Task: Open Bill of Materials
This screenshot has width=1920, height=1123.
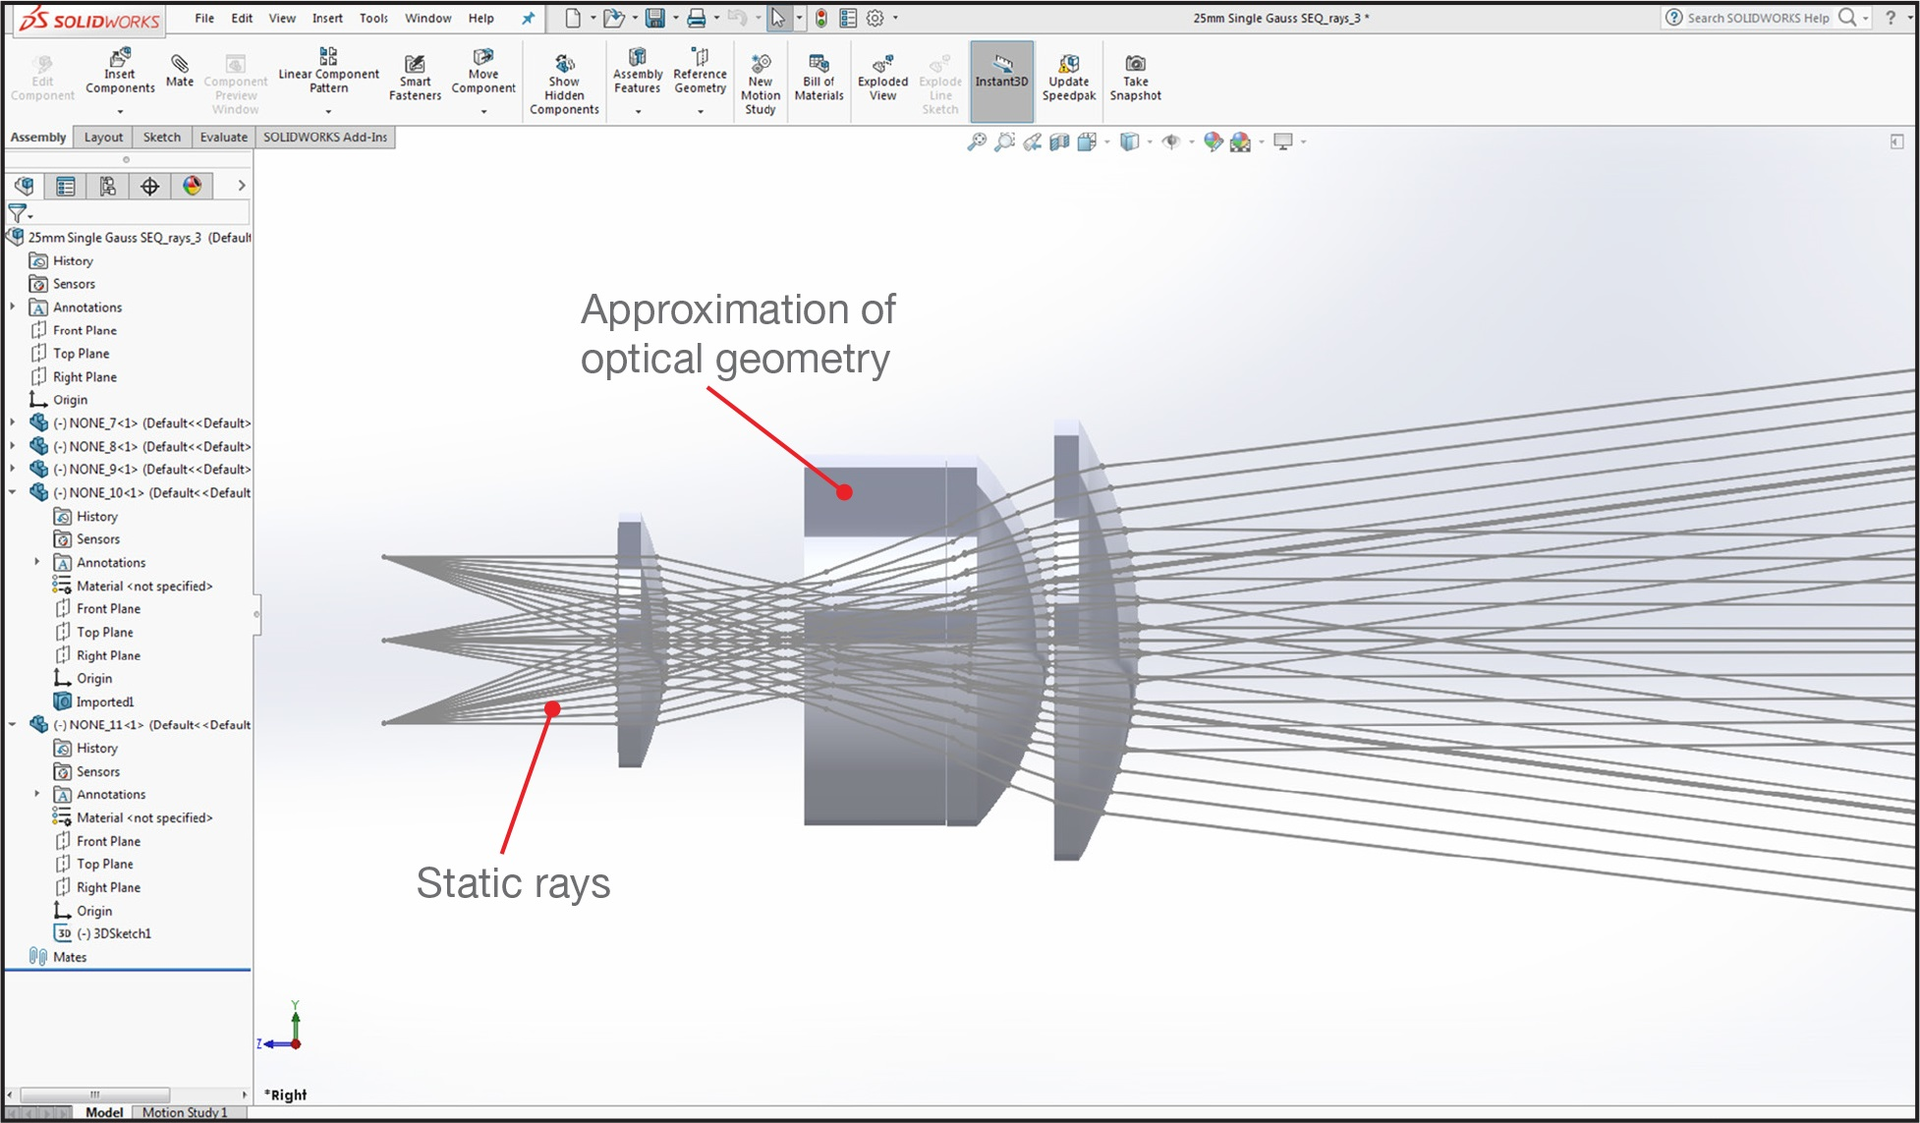Action: pyautogui.click(x=818, y=78)
